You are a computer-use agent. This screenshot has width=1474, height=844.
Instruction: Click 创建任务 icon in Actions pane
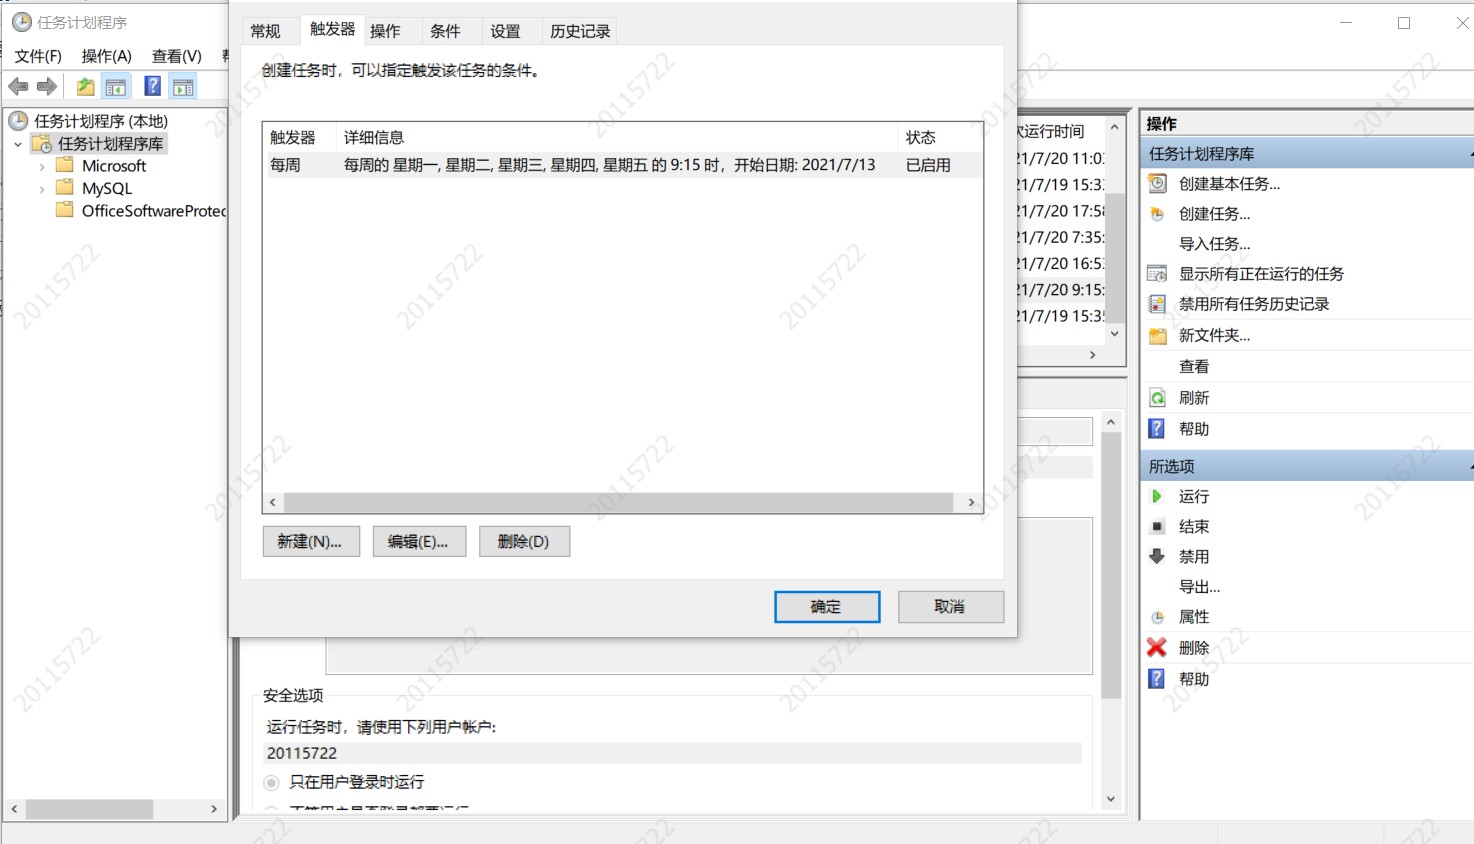[1157, 214]
